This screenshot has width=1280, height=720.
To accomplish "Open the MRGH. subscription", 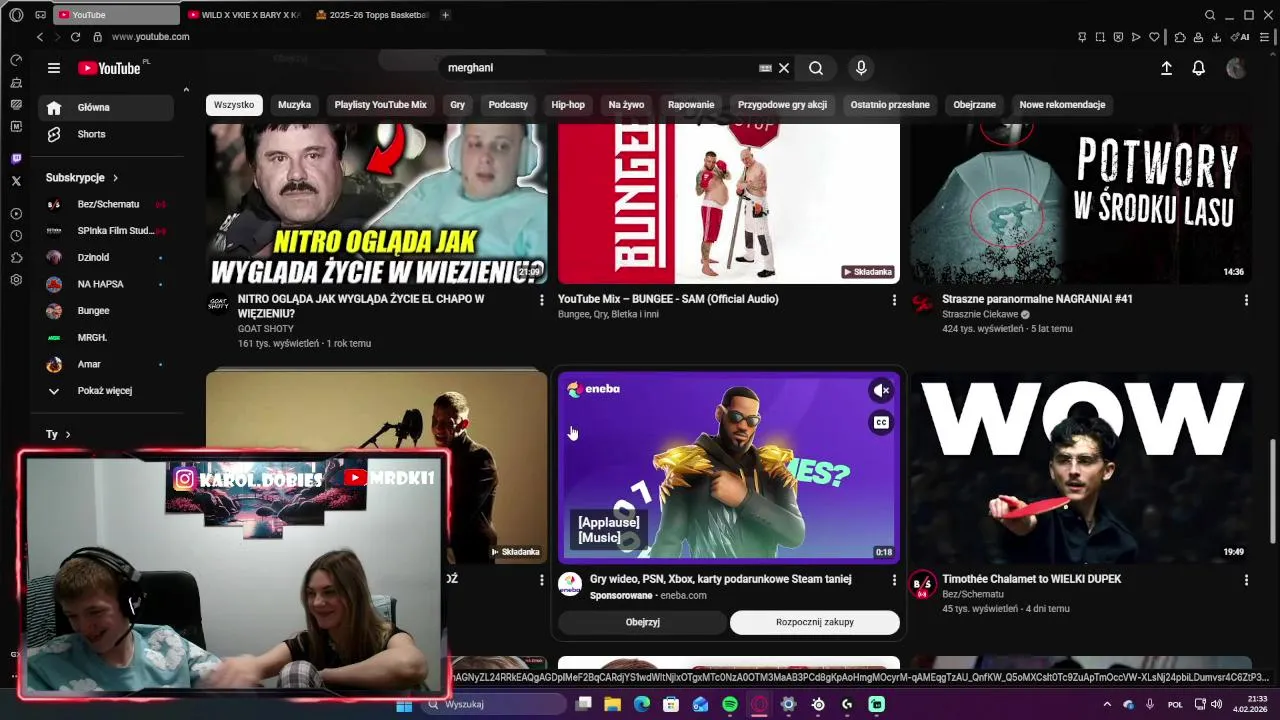I will pos(108,337).
